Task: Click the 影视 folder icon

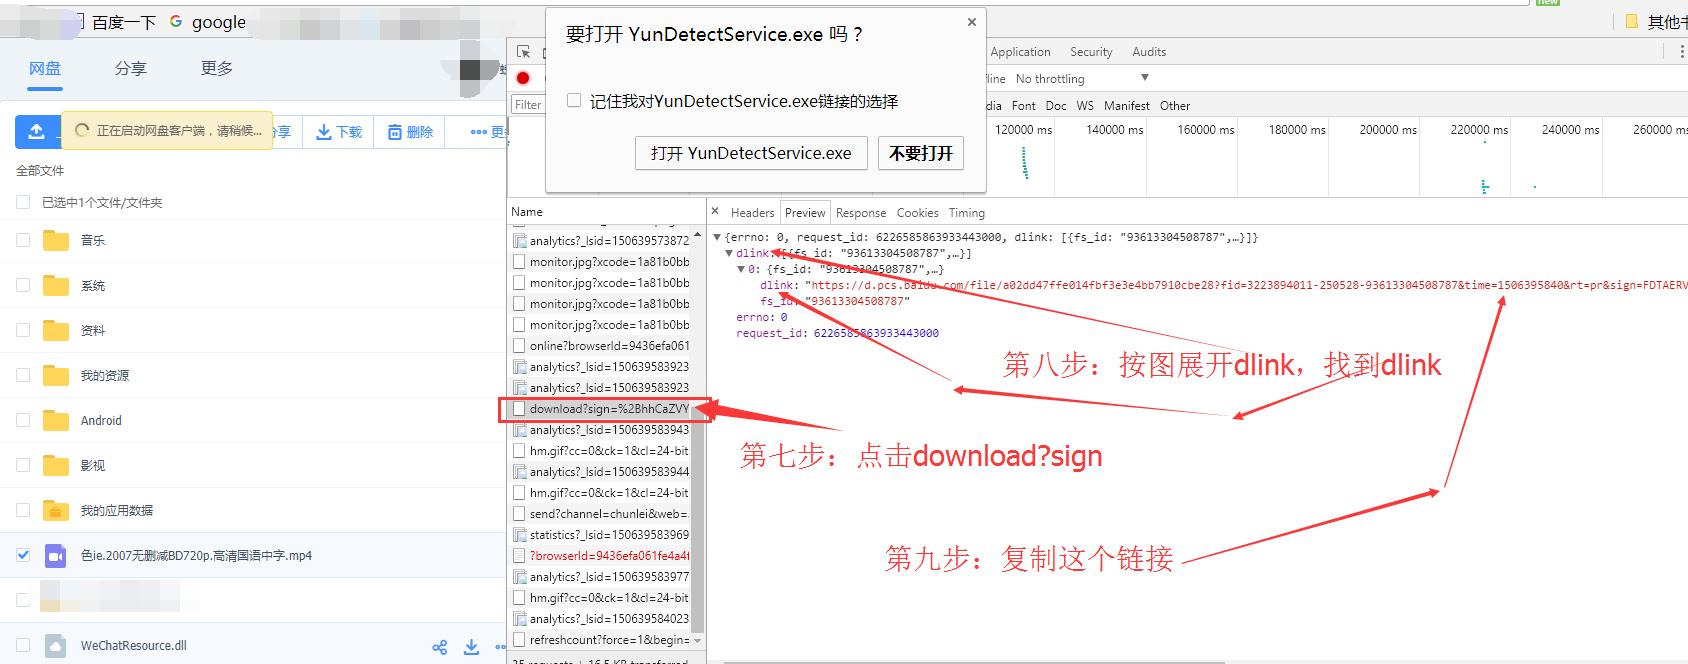Action: (x=56, y=465)
